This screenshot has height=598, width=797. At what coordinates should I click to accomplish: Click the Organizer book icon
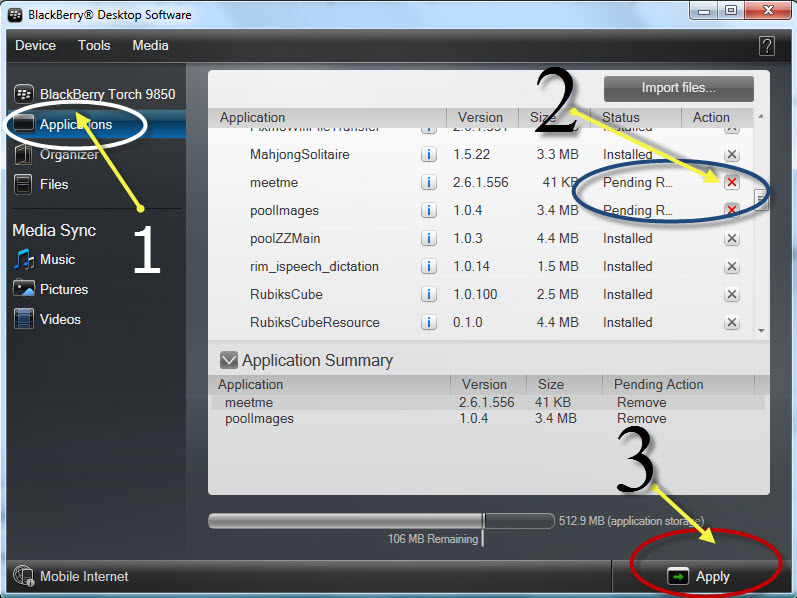23,155
